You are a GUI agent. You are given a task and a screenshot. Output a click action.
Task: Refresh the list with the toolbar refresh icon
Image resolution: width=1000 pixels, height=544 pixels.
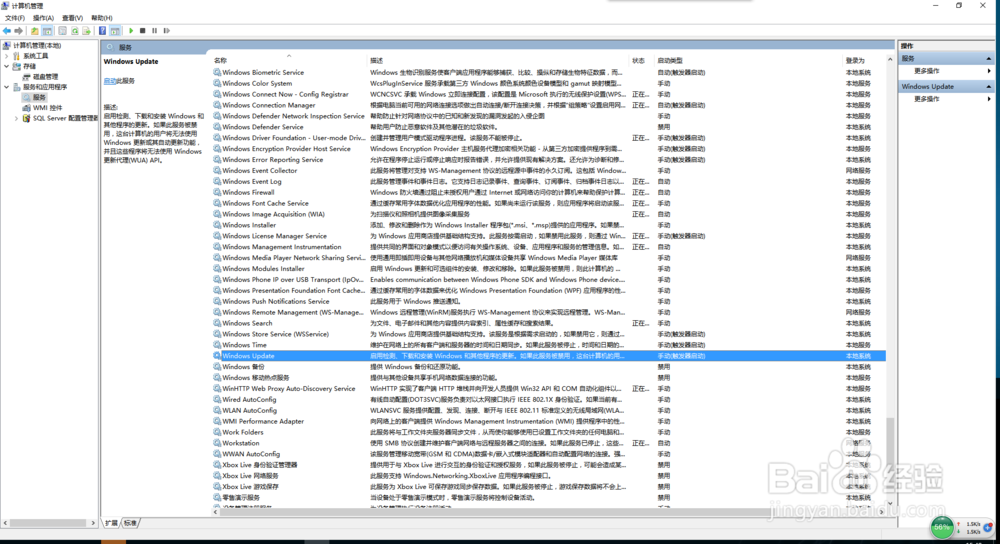coord(75,31)
